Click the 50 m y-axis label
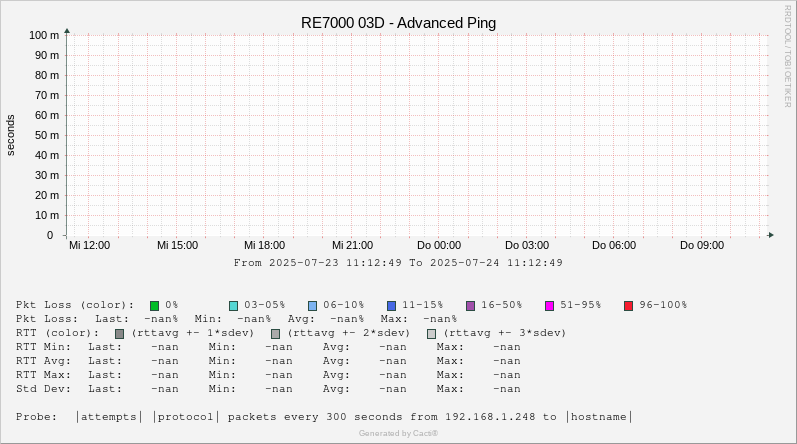The height and width of the screenshot is (444, 797). pos(46,135)
